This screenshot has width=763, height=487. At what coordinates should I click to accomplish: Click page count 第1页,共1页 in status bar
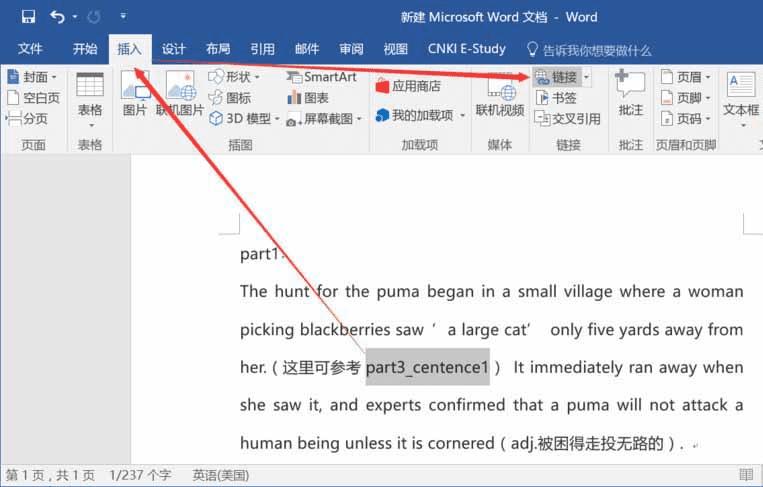pyautogui.click(x=50, y=475)
